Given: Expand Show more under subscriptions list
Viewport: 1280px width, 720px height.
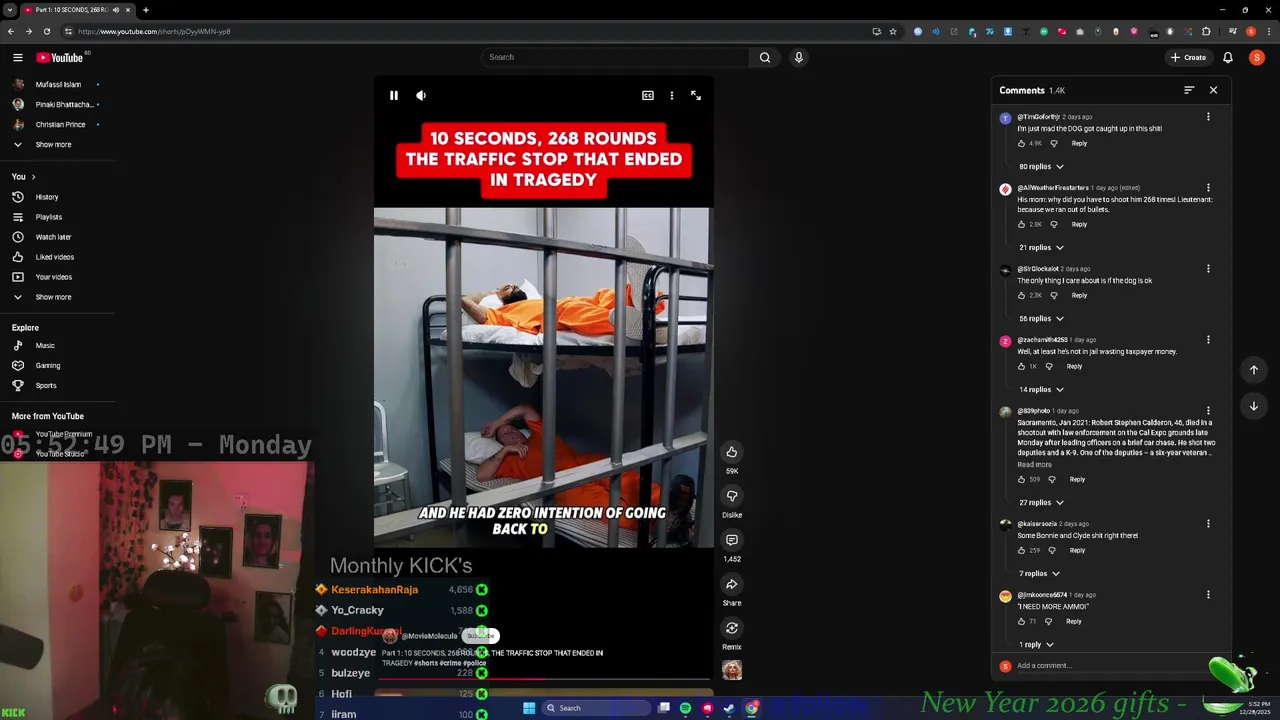Looking at the screenshot, I should tap(53, 145).
